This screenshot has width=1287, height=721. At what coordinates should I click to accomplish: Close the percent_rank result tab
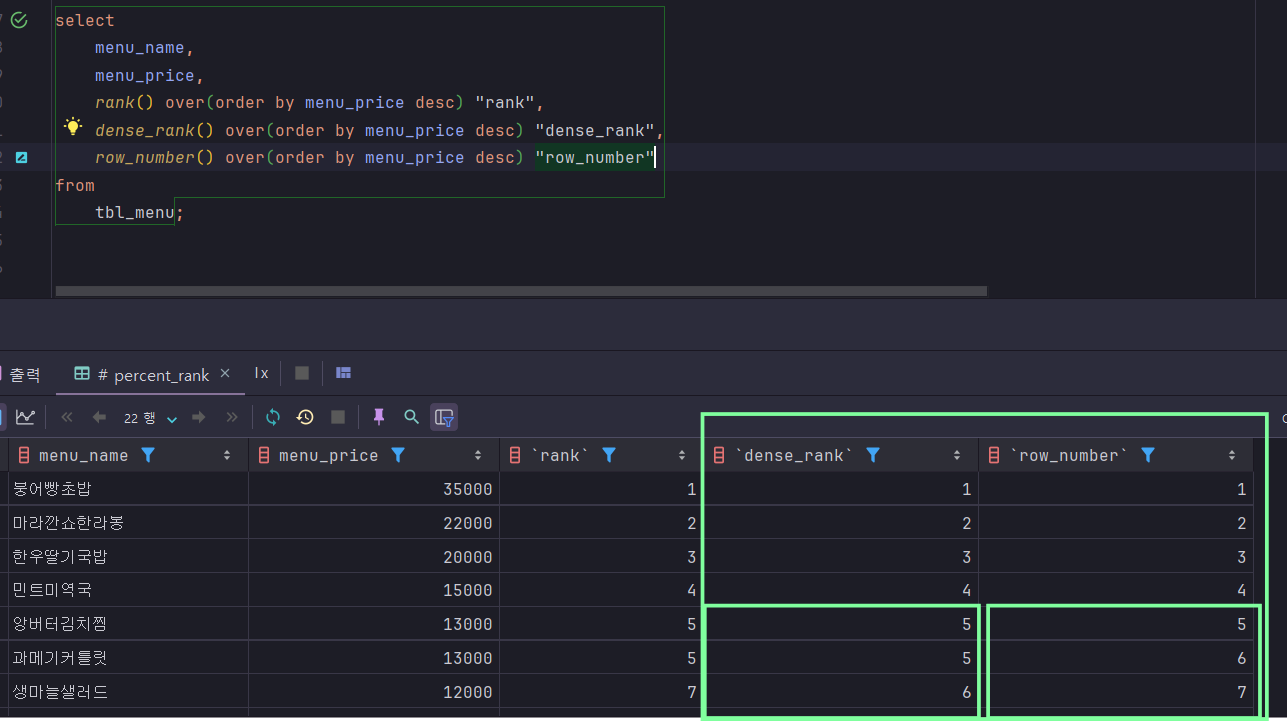tap(225, 373)
